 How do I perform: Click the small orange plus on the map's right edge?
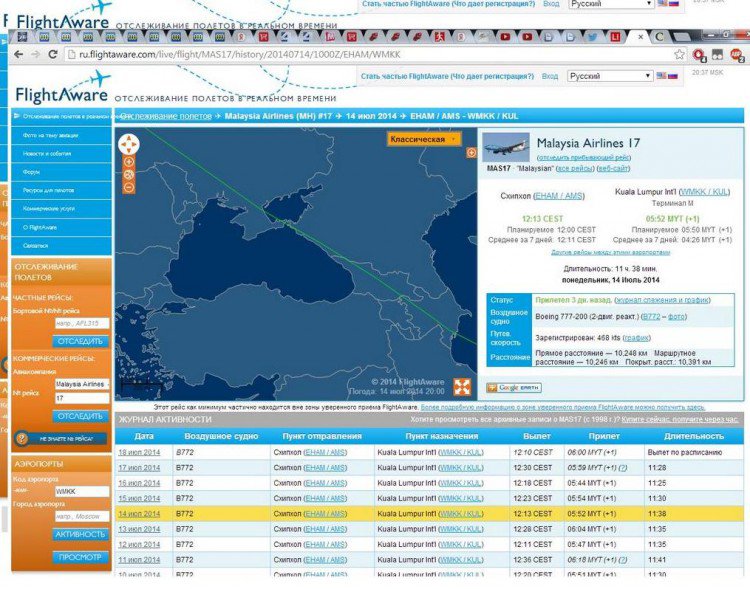click(472, 155)
